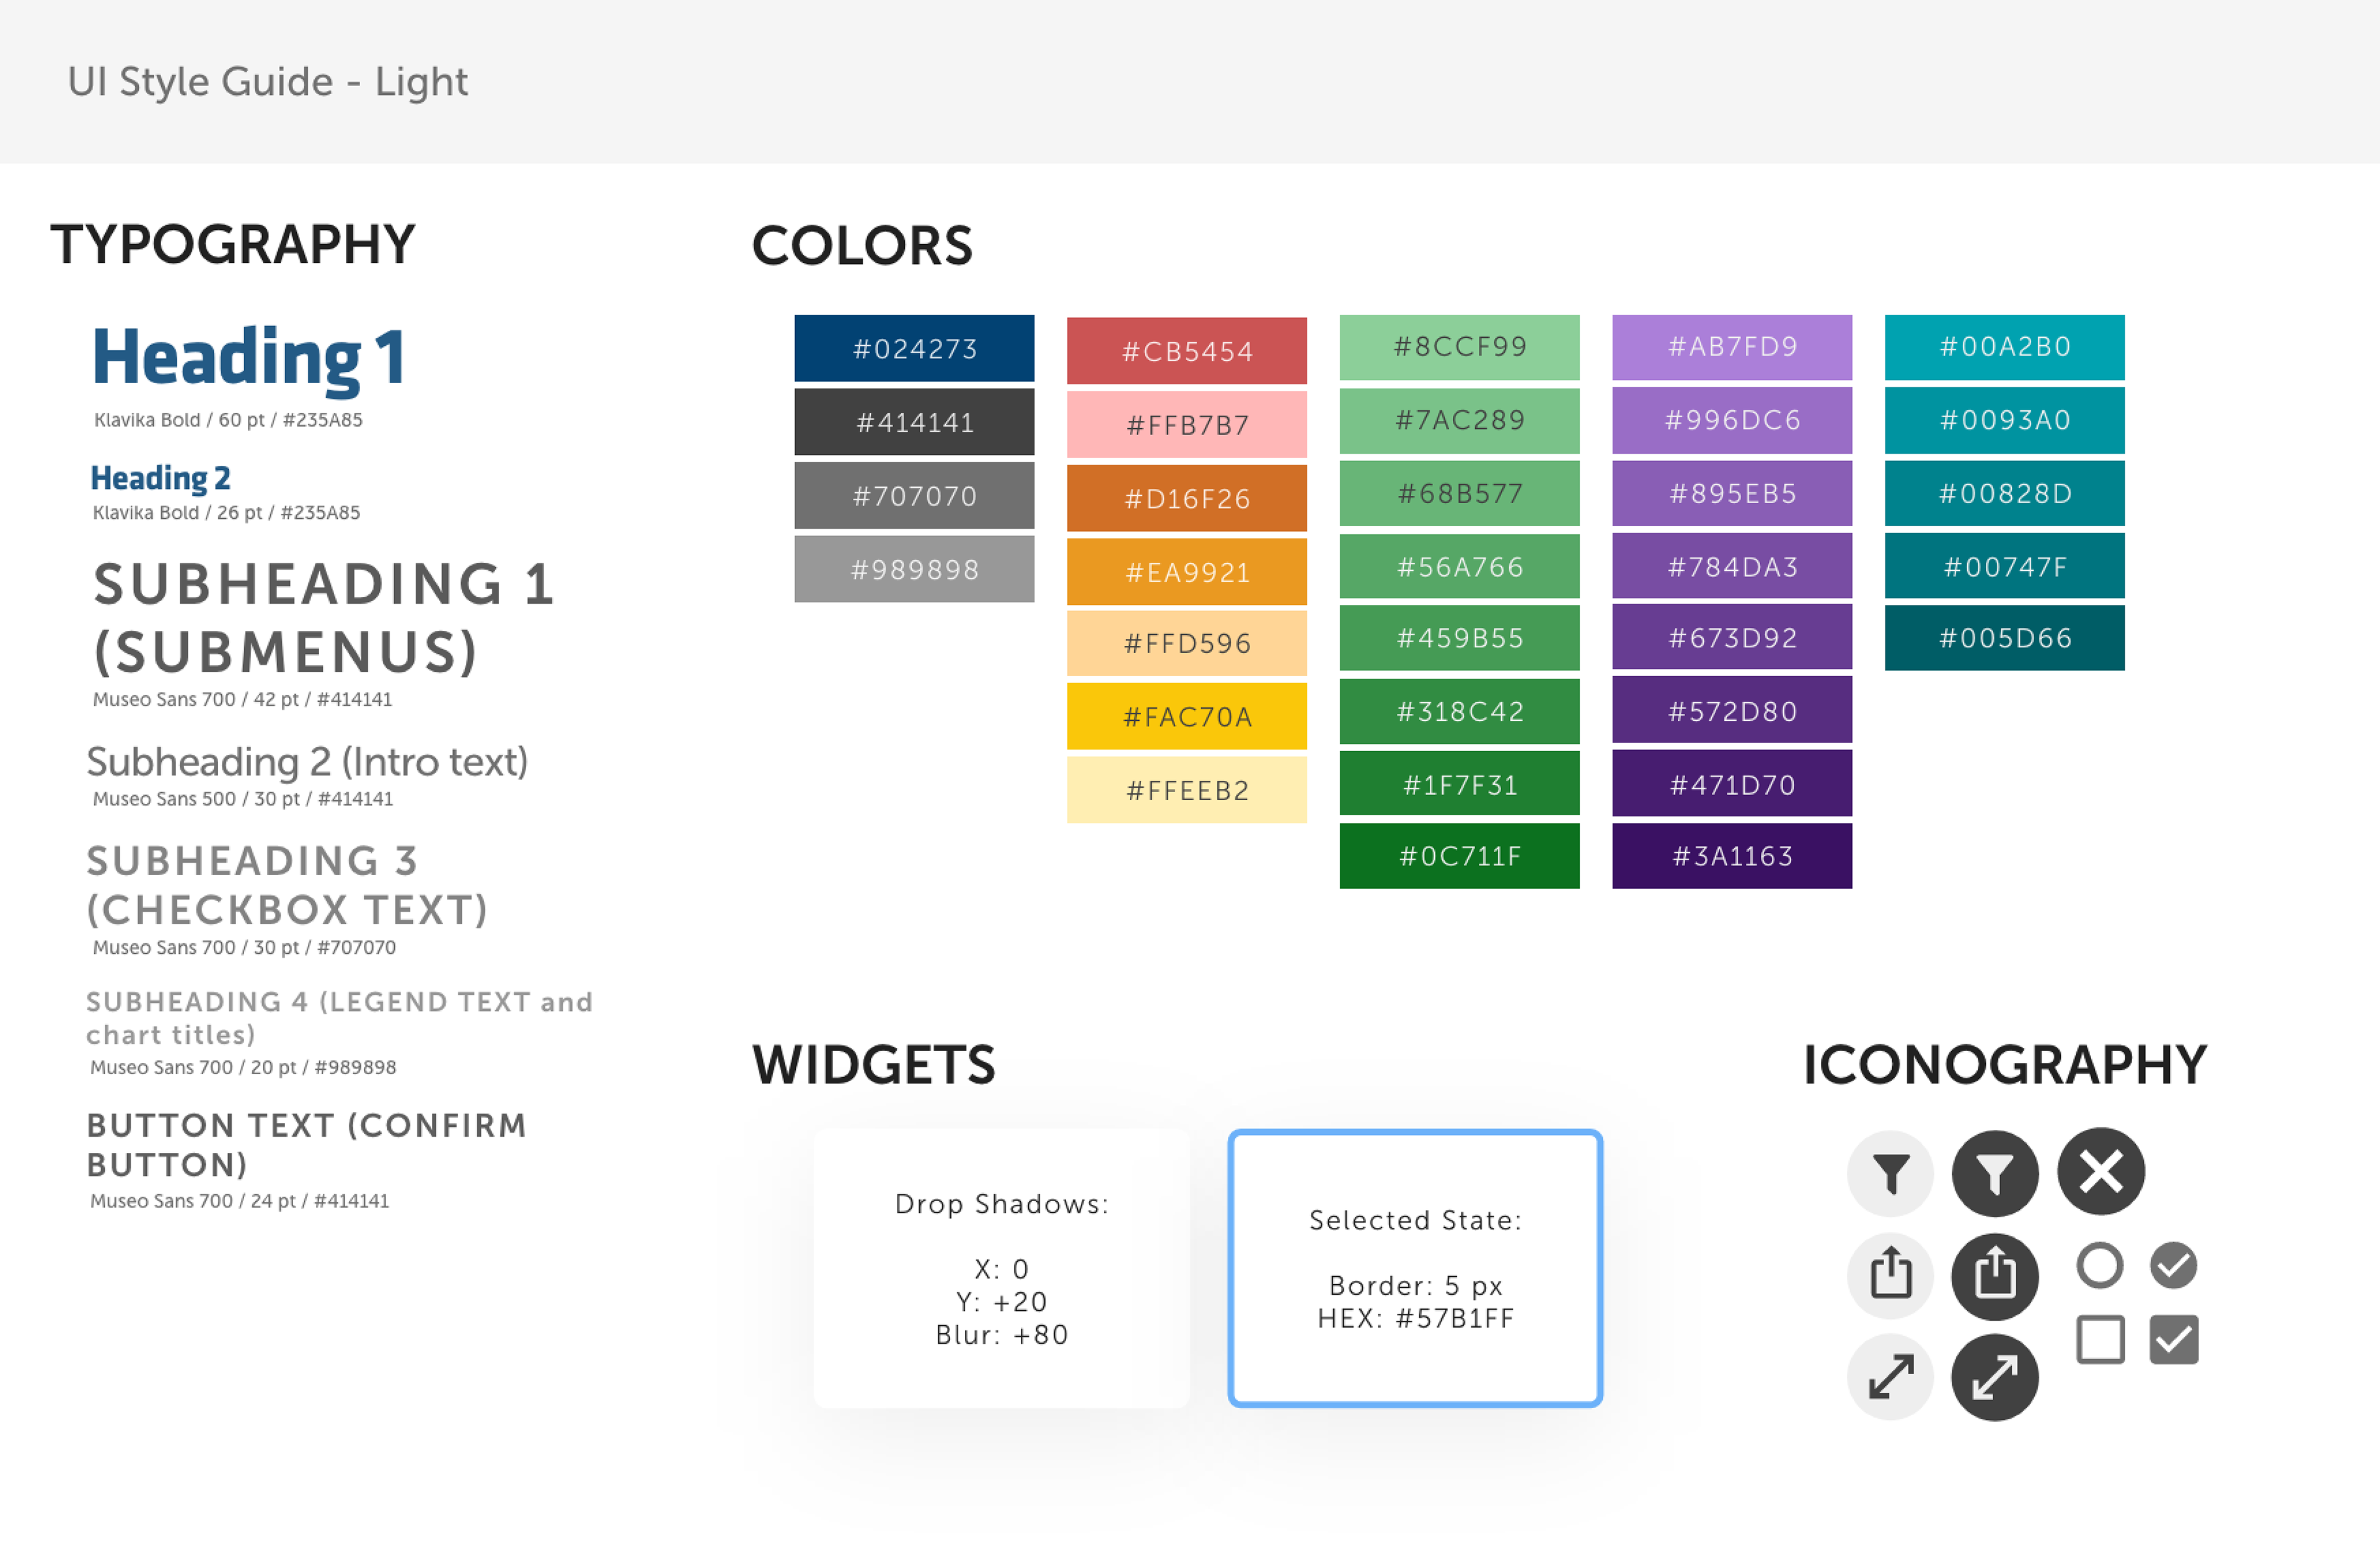Choose the #7AC289 green swatch
Viewport: 2380px width, 1547px height.
click(1460, 420)
